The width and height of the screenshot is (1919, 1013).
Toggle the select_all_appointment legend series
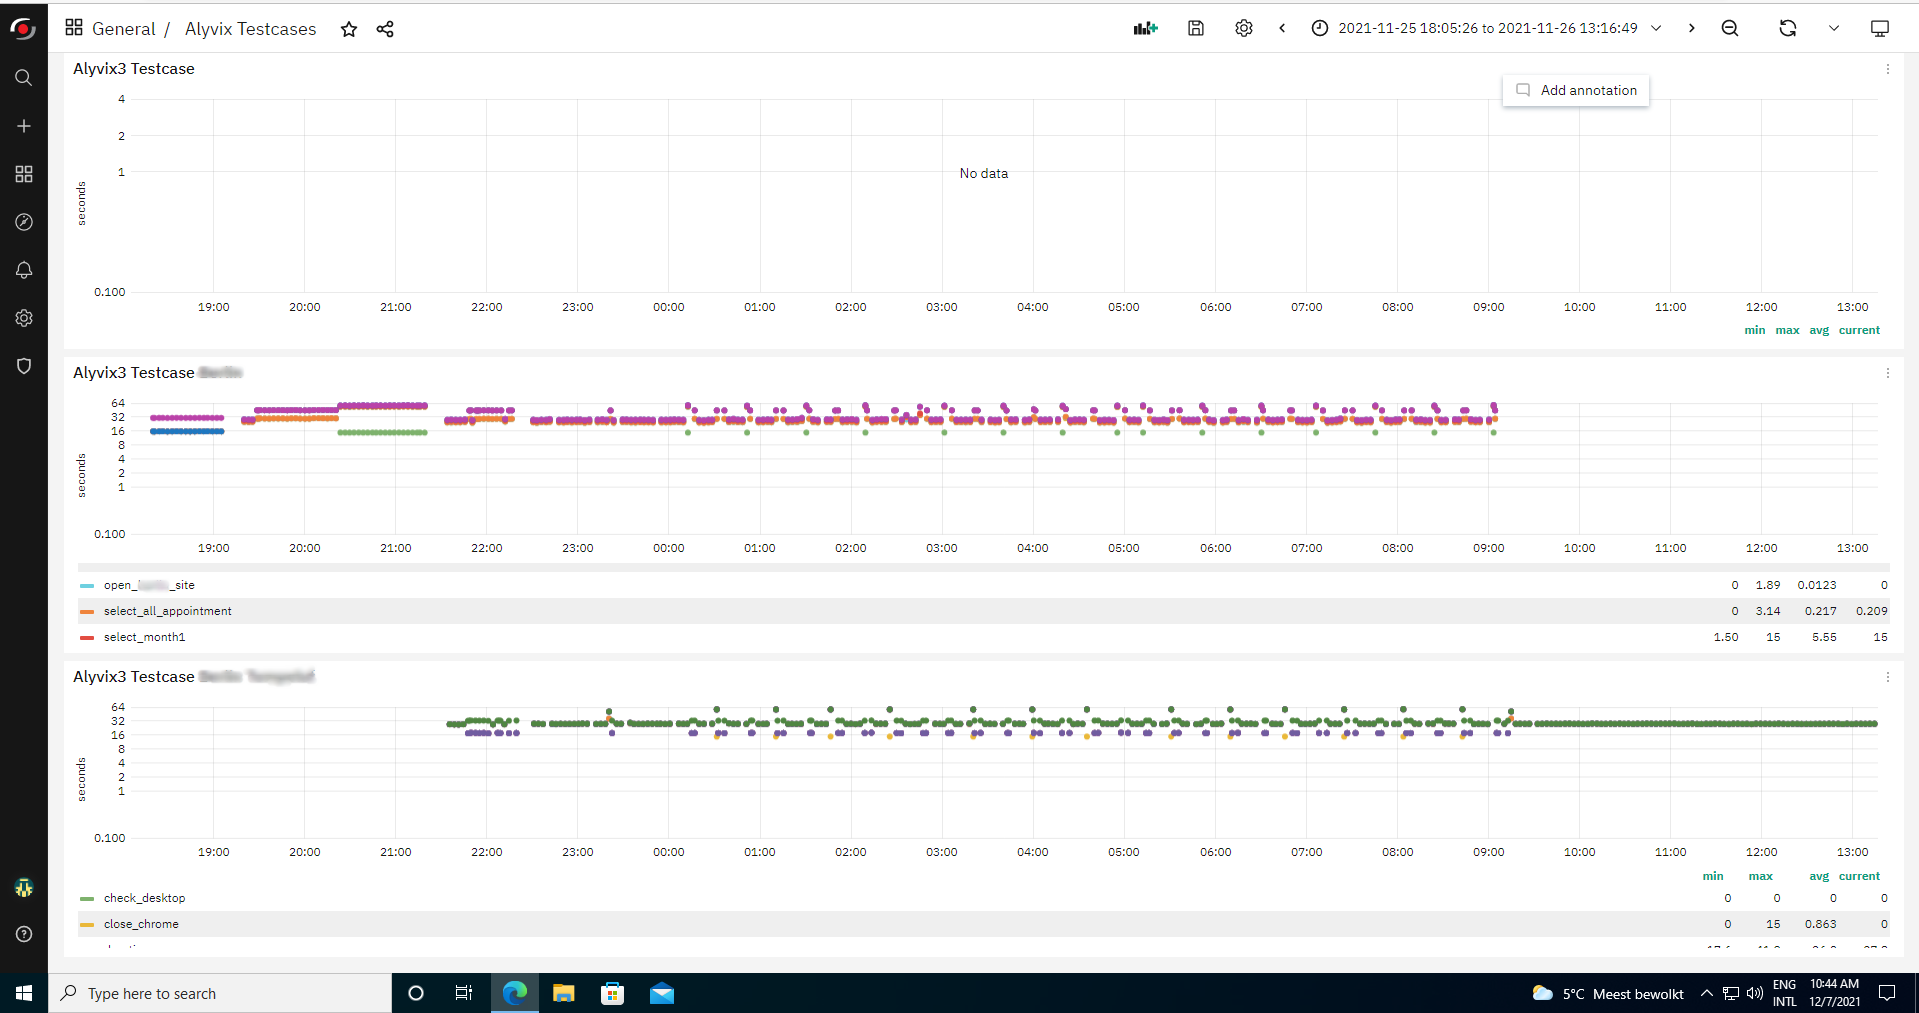tap(167, 611)
